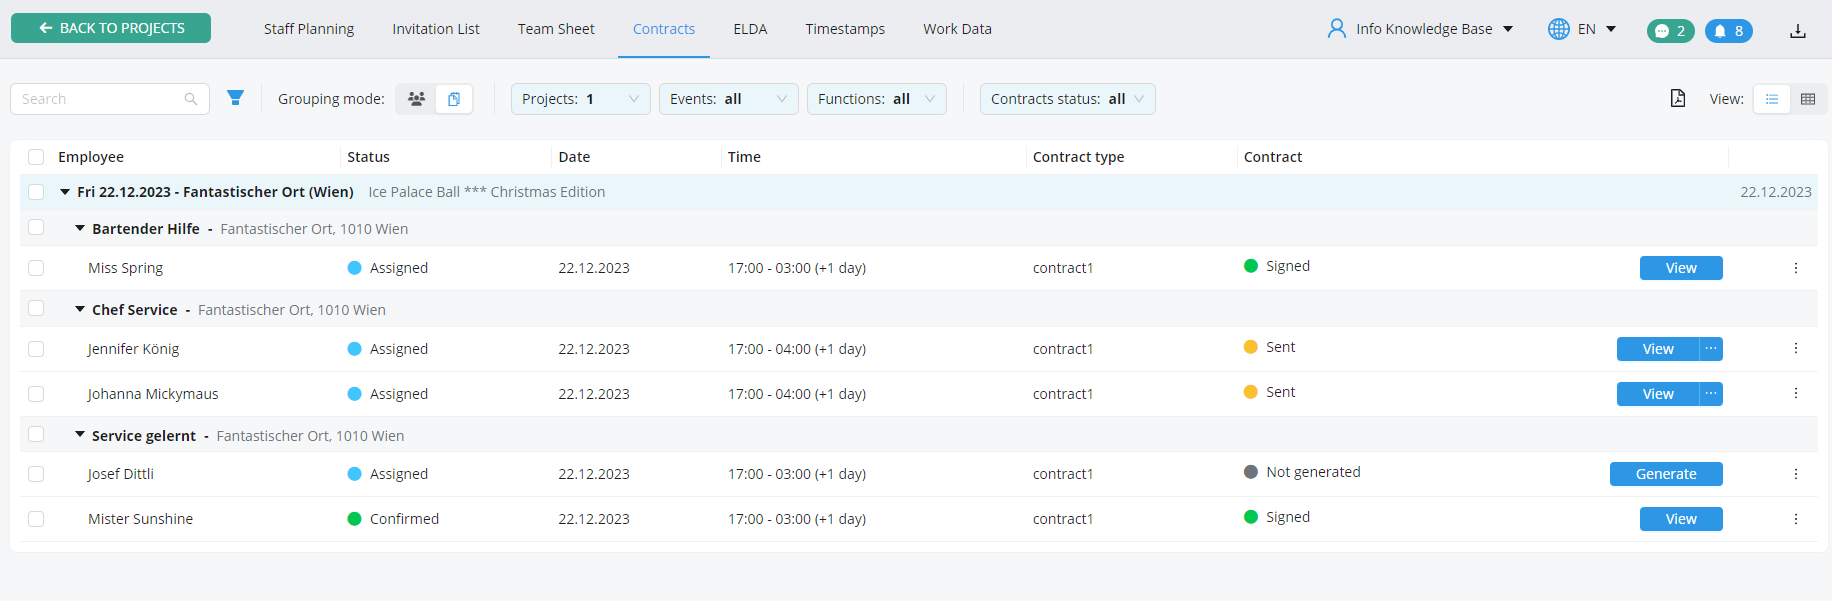This screenshot has width=1832, height=601.
Task: Click into the Search field
Action: pos(100,99)
